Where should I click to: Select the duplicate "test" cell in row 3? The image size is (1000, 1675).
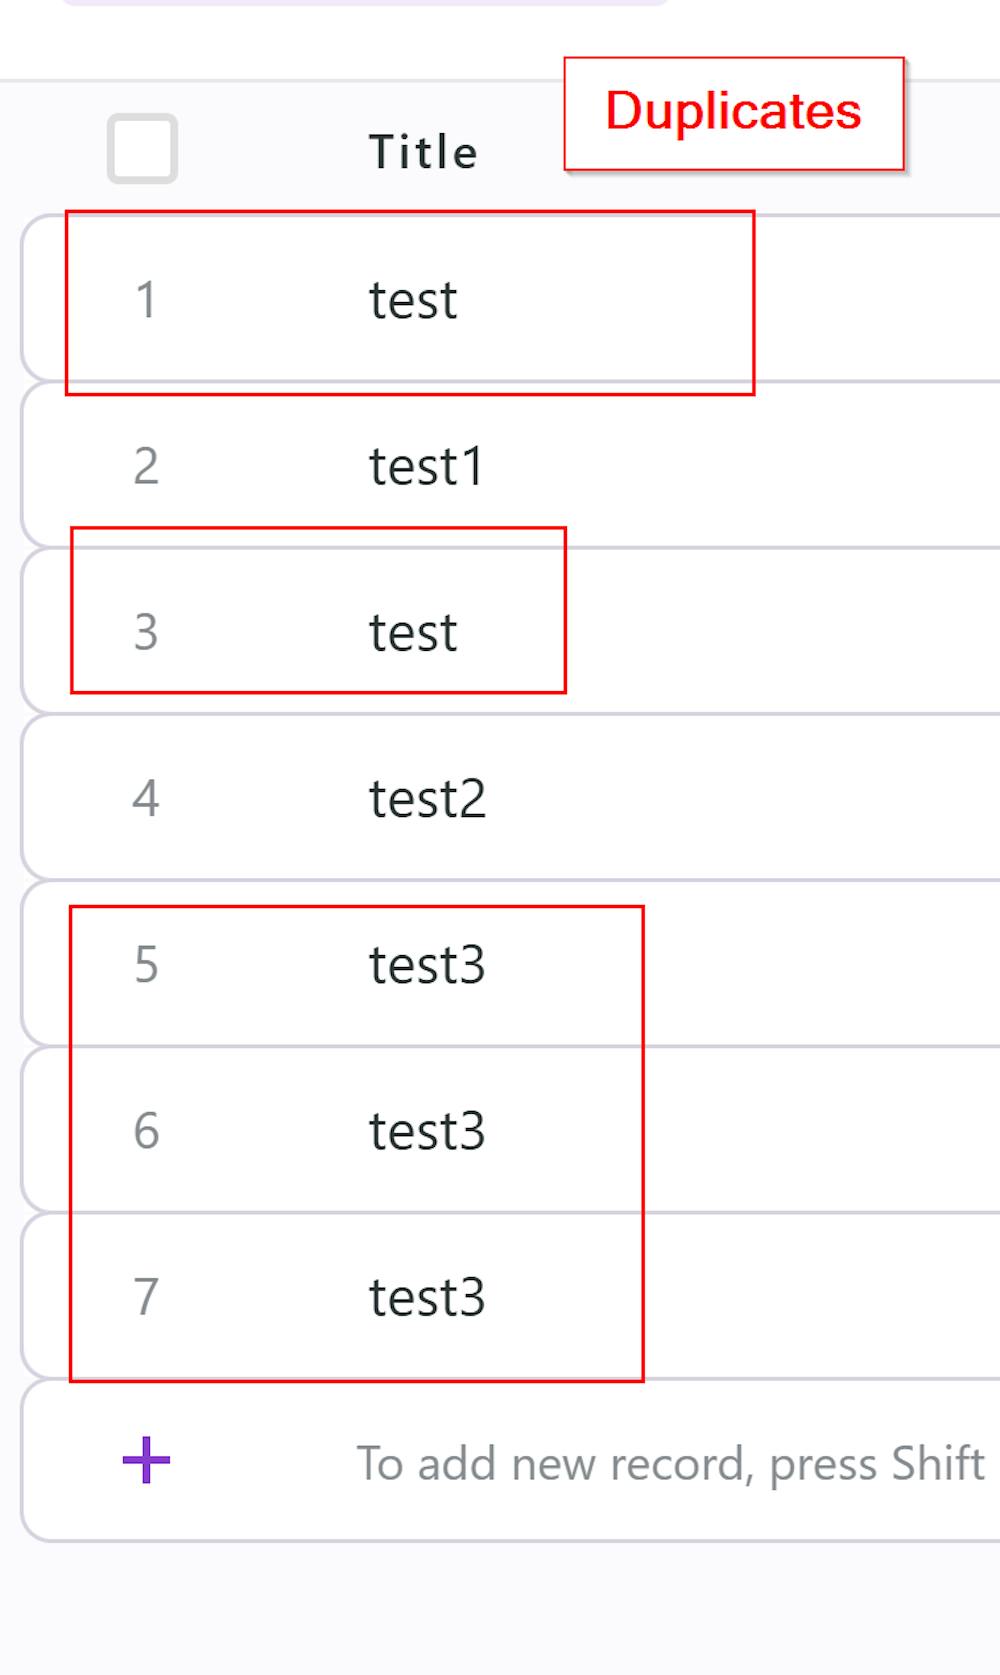(x=412, y=631)
